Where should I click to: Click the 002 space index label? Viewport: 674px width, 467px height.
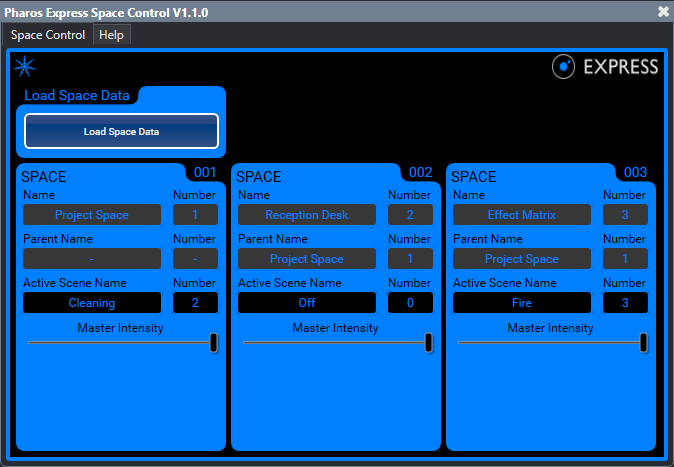(420, 172)
